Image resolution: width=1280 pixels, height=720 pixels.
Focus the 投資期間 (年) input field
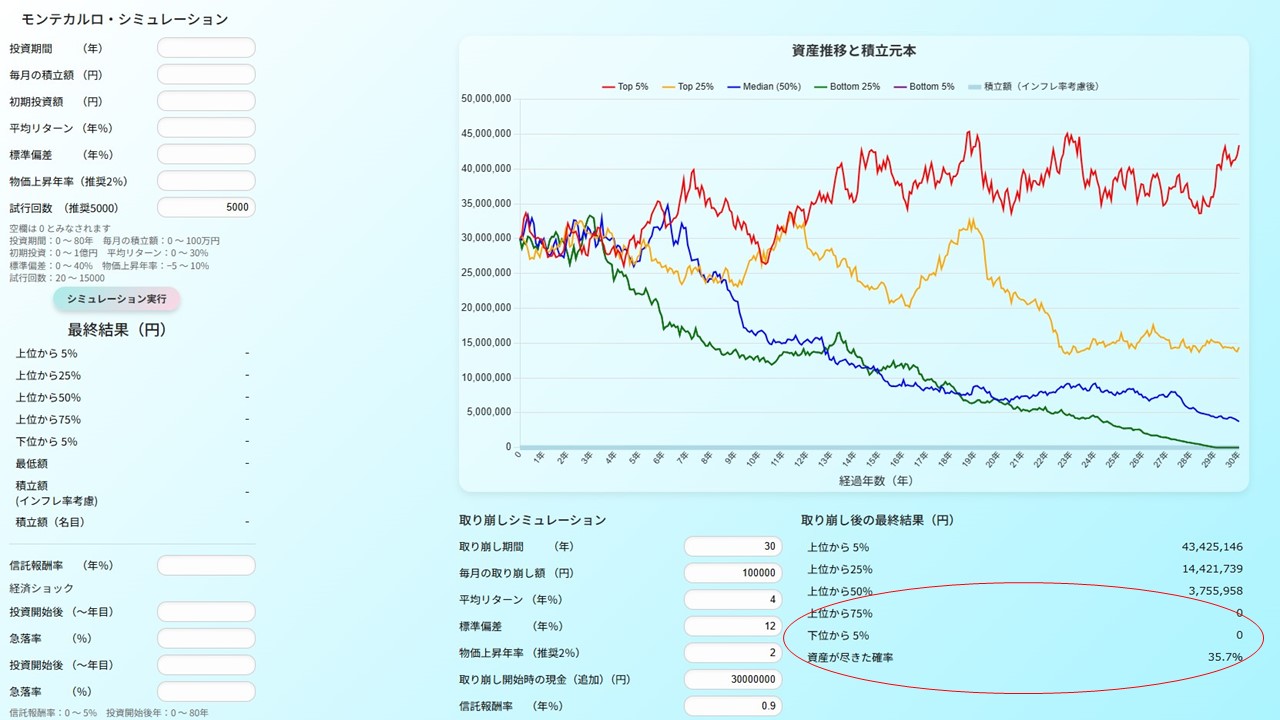tap(206, 48)
